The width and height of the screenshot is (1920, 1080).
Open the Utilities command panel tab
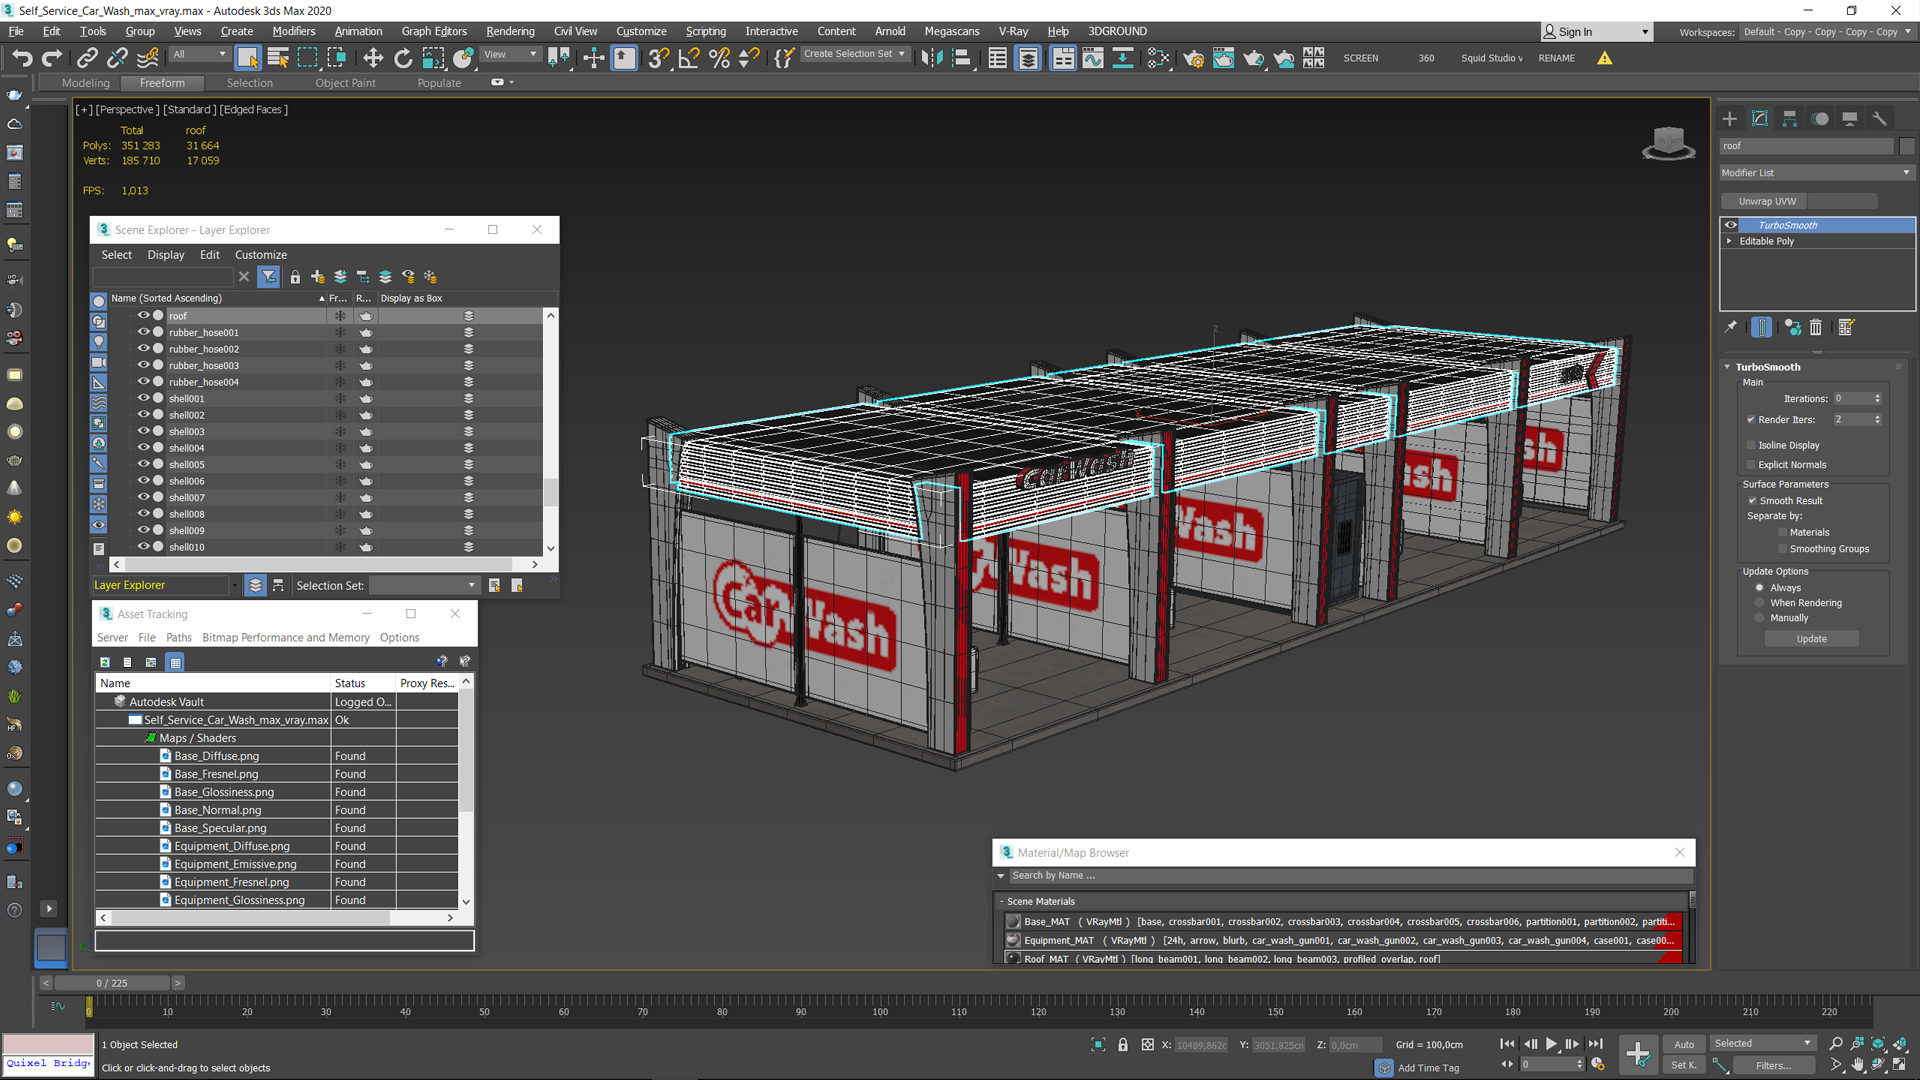tap(1880, 118)
